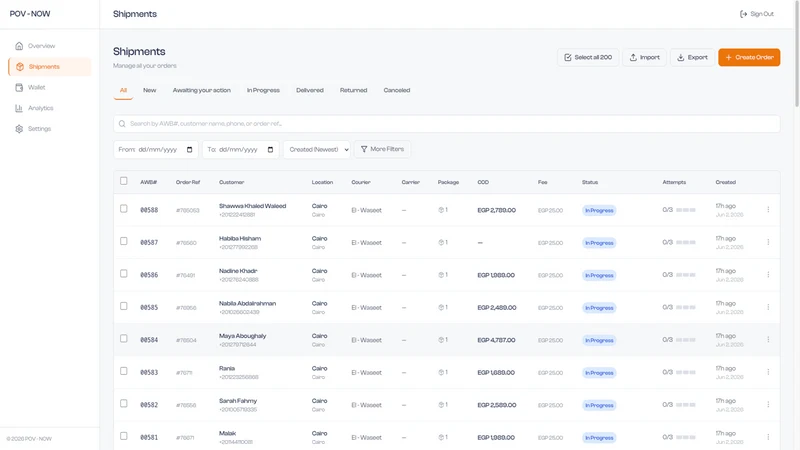The image size is (800, 450).
Task: Check the box for order 00581
Action: tap(123, 436)
